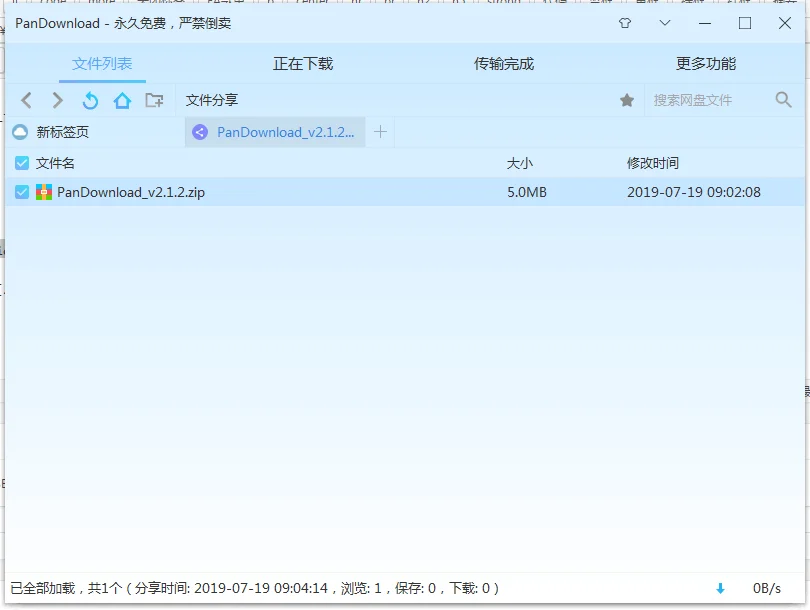
Task: Click the 0B/s speed indicator
Action: click(x=767, y=588)
